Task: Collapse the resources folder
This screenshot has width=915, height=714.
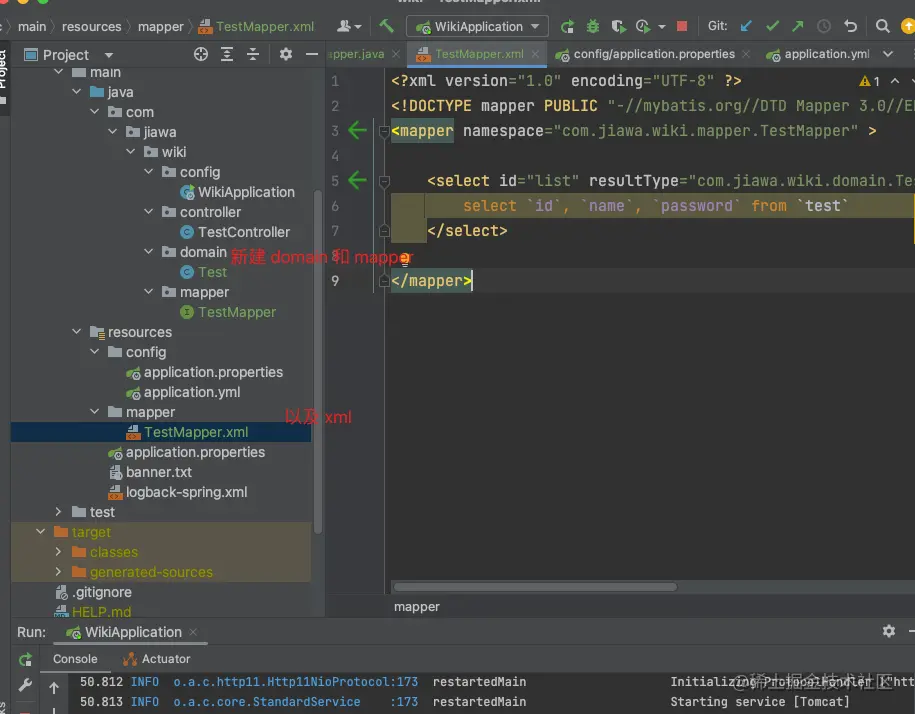Action: [x=76, y=331]
